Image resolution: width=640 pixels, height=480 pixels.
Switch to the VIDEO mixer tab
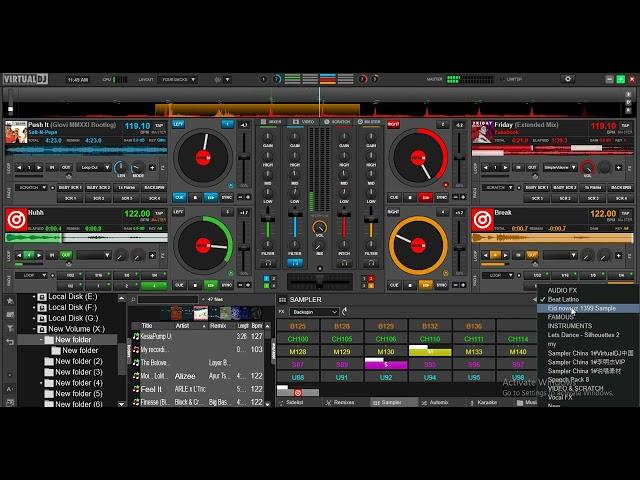point(304,122)
